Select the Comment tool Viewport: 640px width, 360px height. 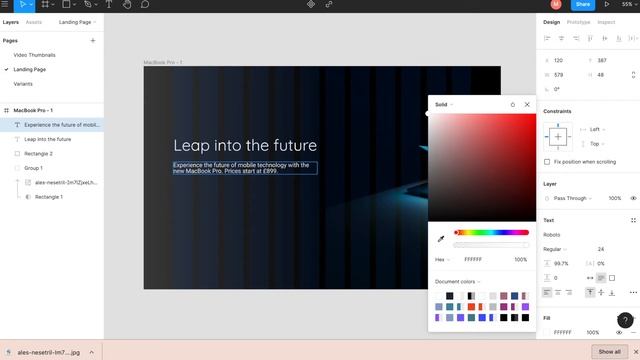coord(145,4)
